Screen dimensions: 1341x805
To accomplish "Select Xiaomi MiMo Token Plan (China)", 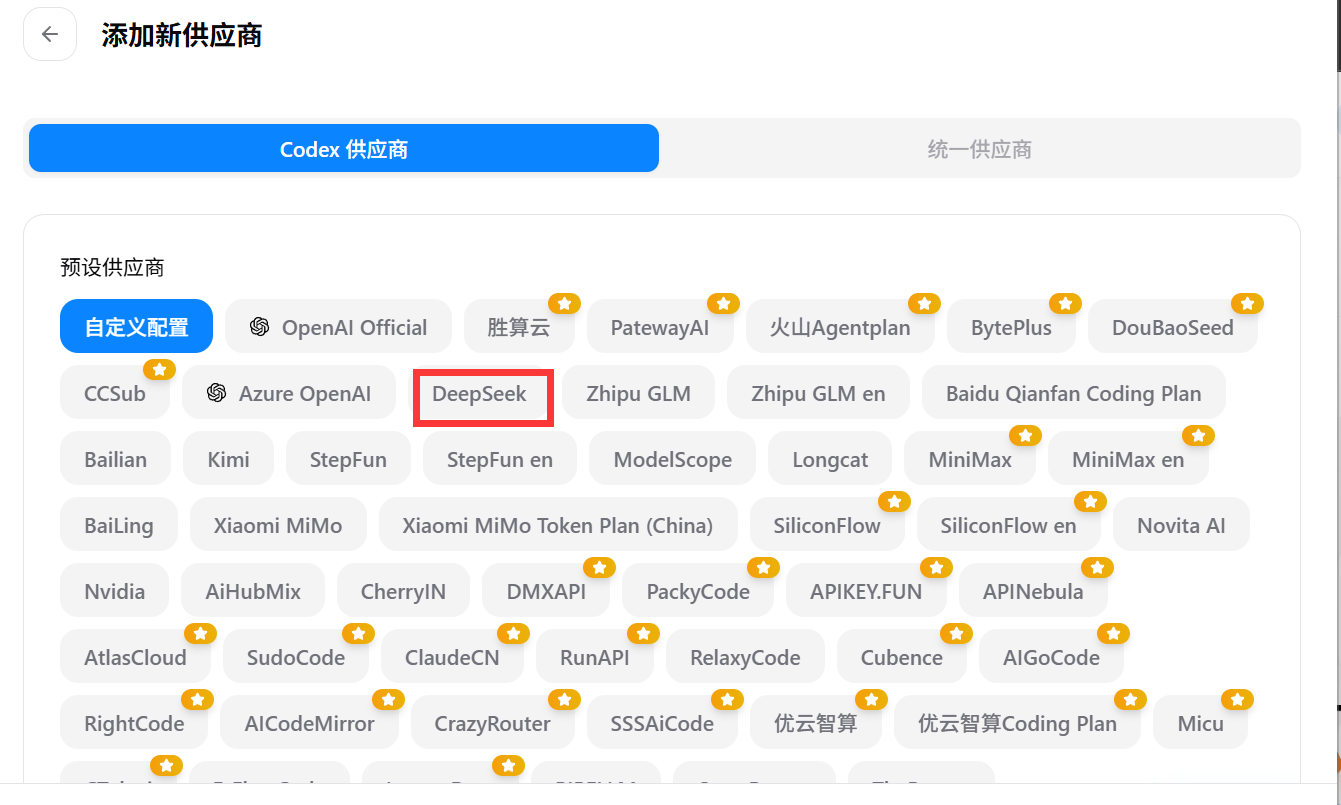I will click(558, 524).
